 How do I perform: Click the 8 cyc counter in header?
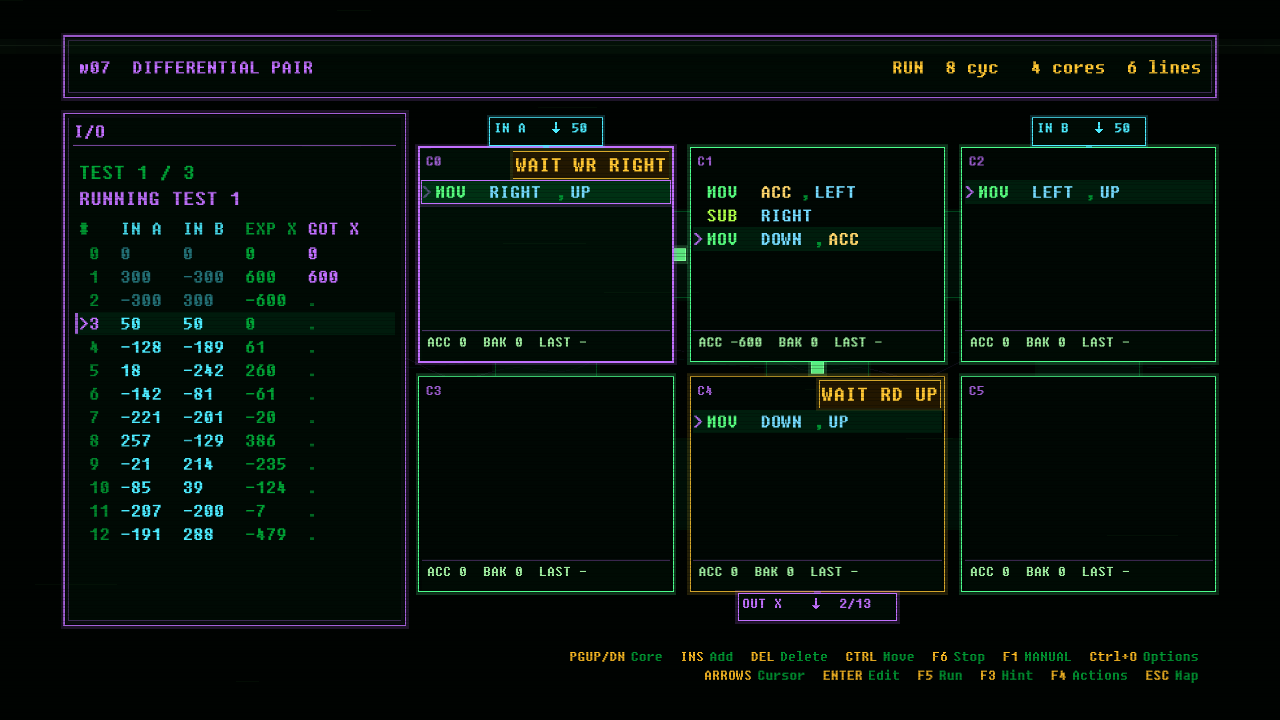coord(972,68)
